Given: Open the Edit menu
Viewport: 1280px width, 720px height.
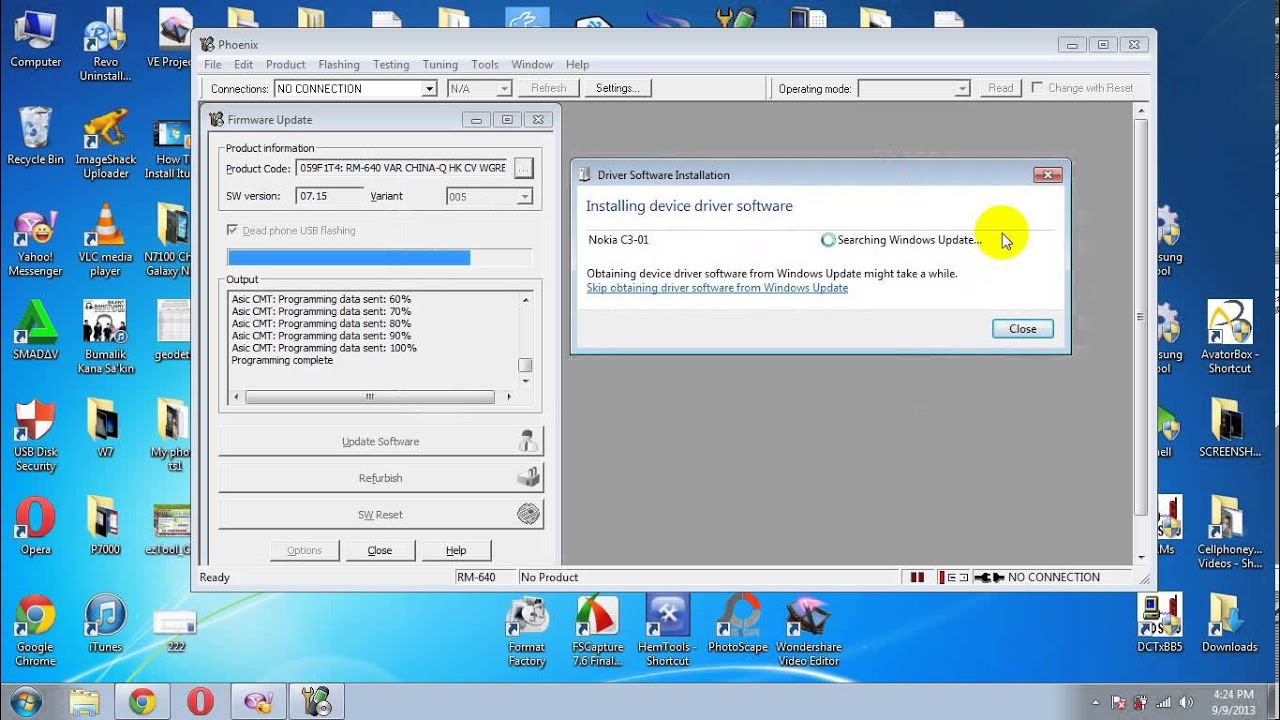Looking at the screenshot, I should tap(243, 64).
